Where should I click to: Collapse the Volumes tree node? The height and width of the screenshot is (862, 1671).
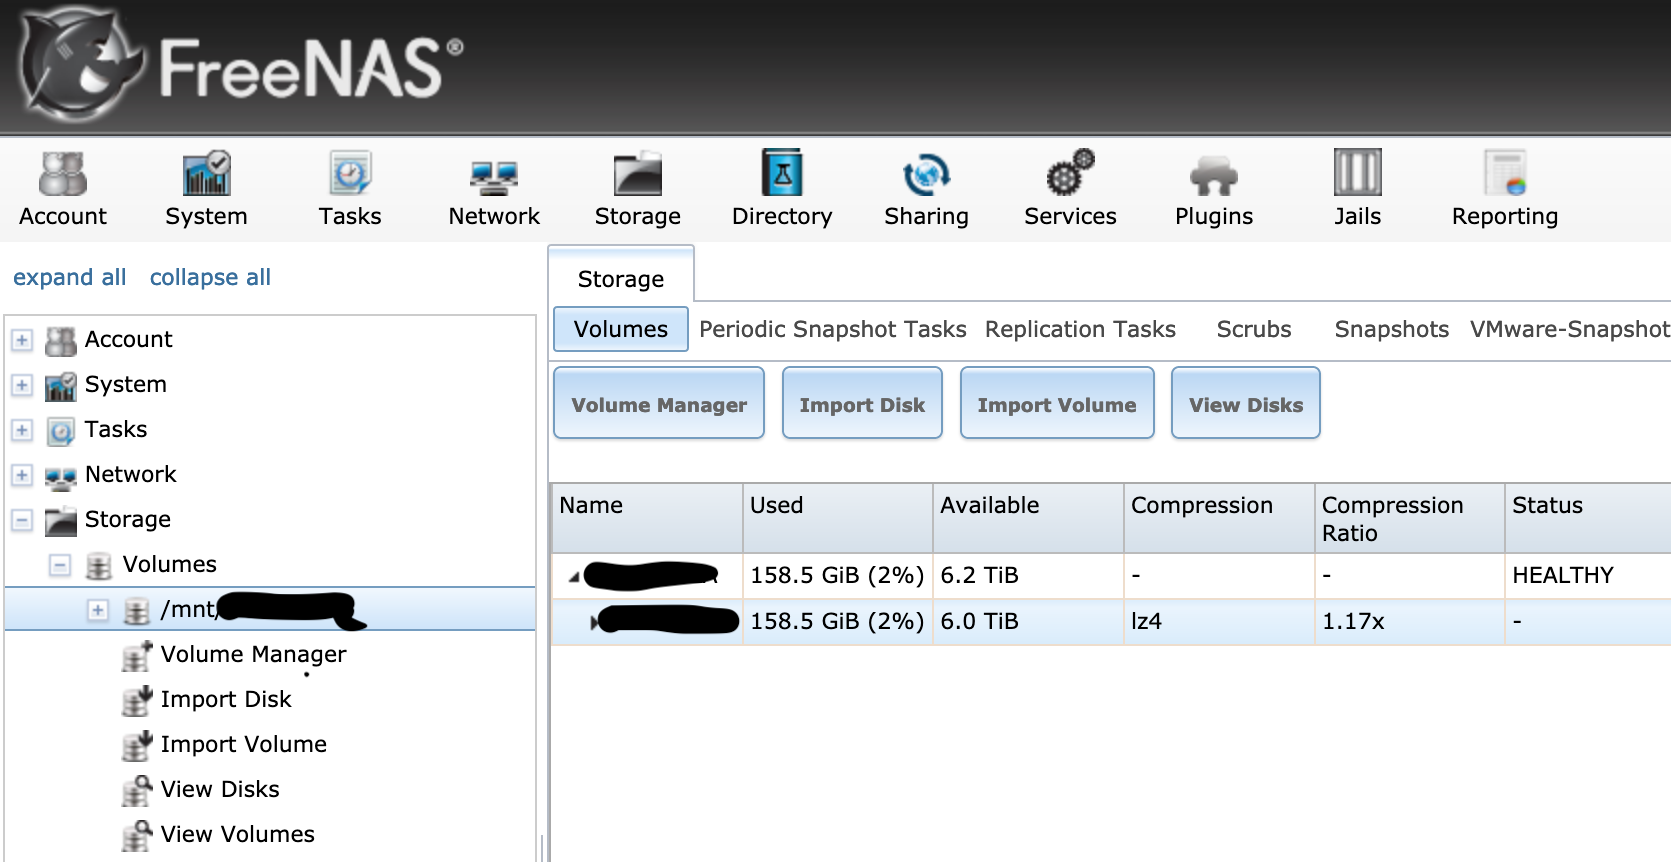tap(60, 565)
